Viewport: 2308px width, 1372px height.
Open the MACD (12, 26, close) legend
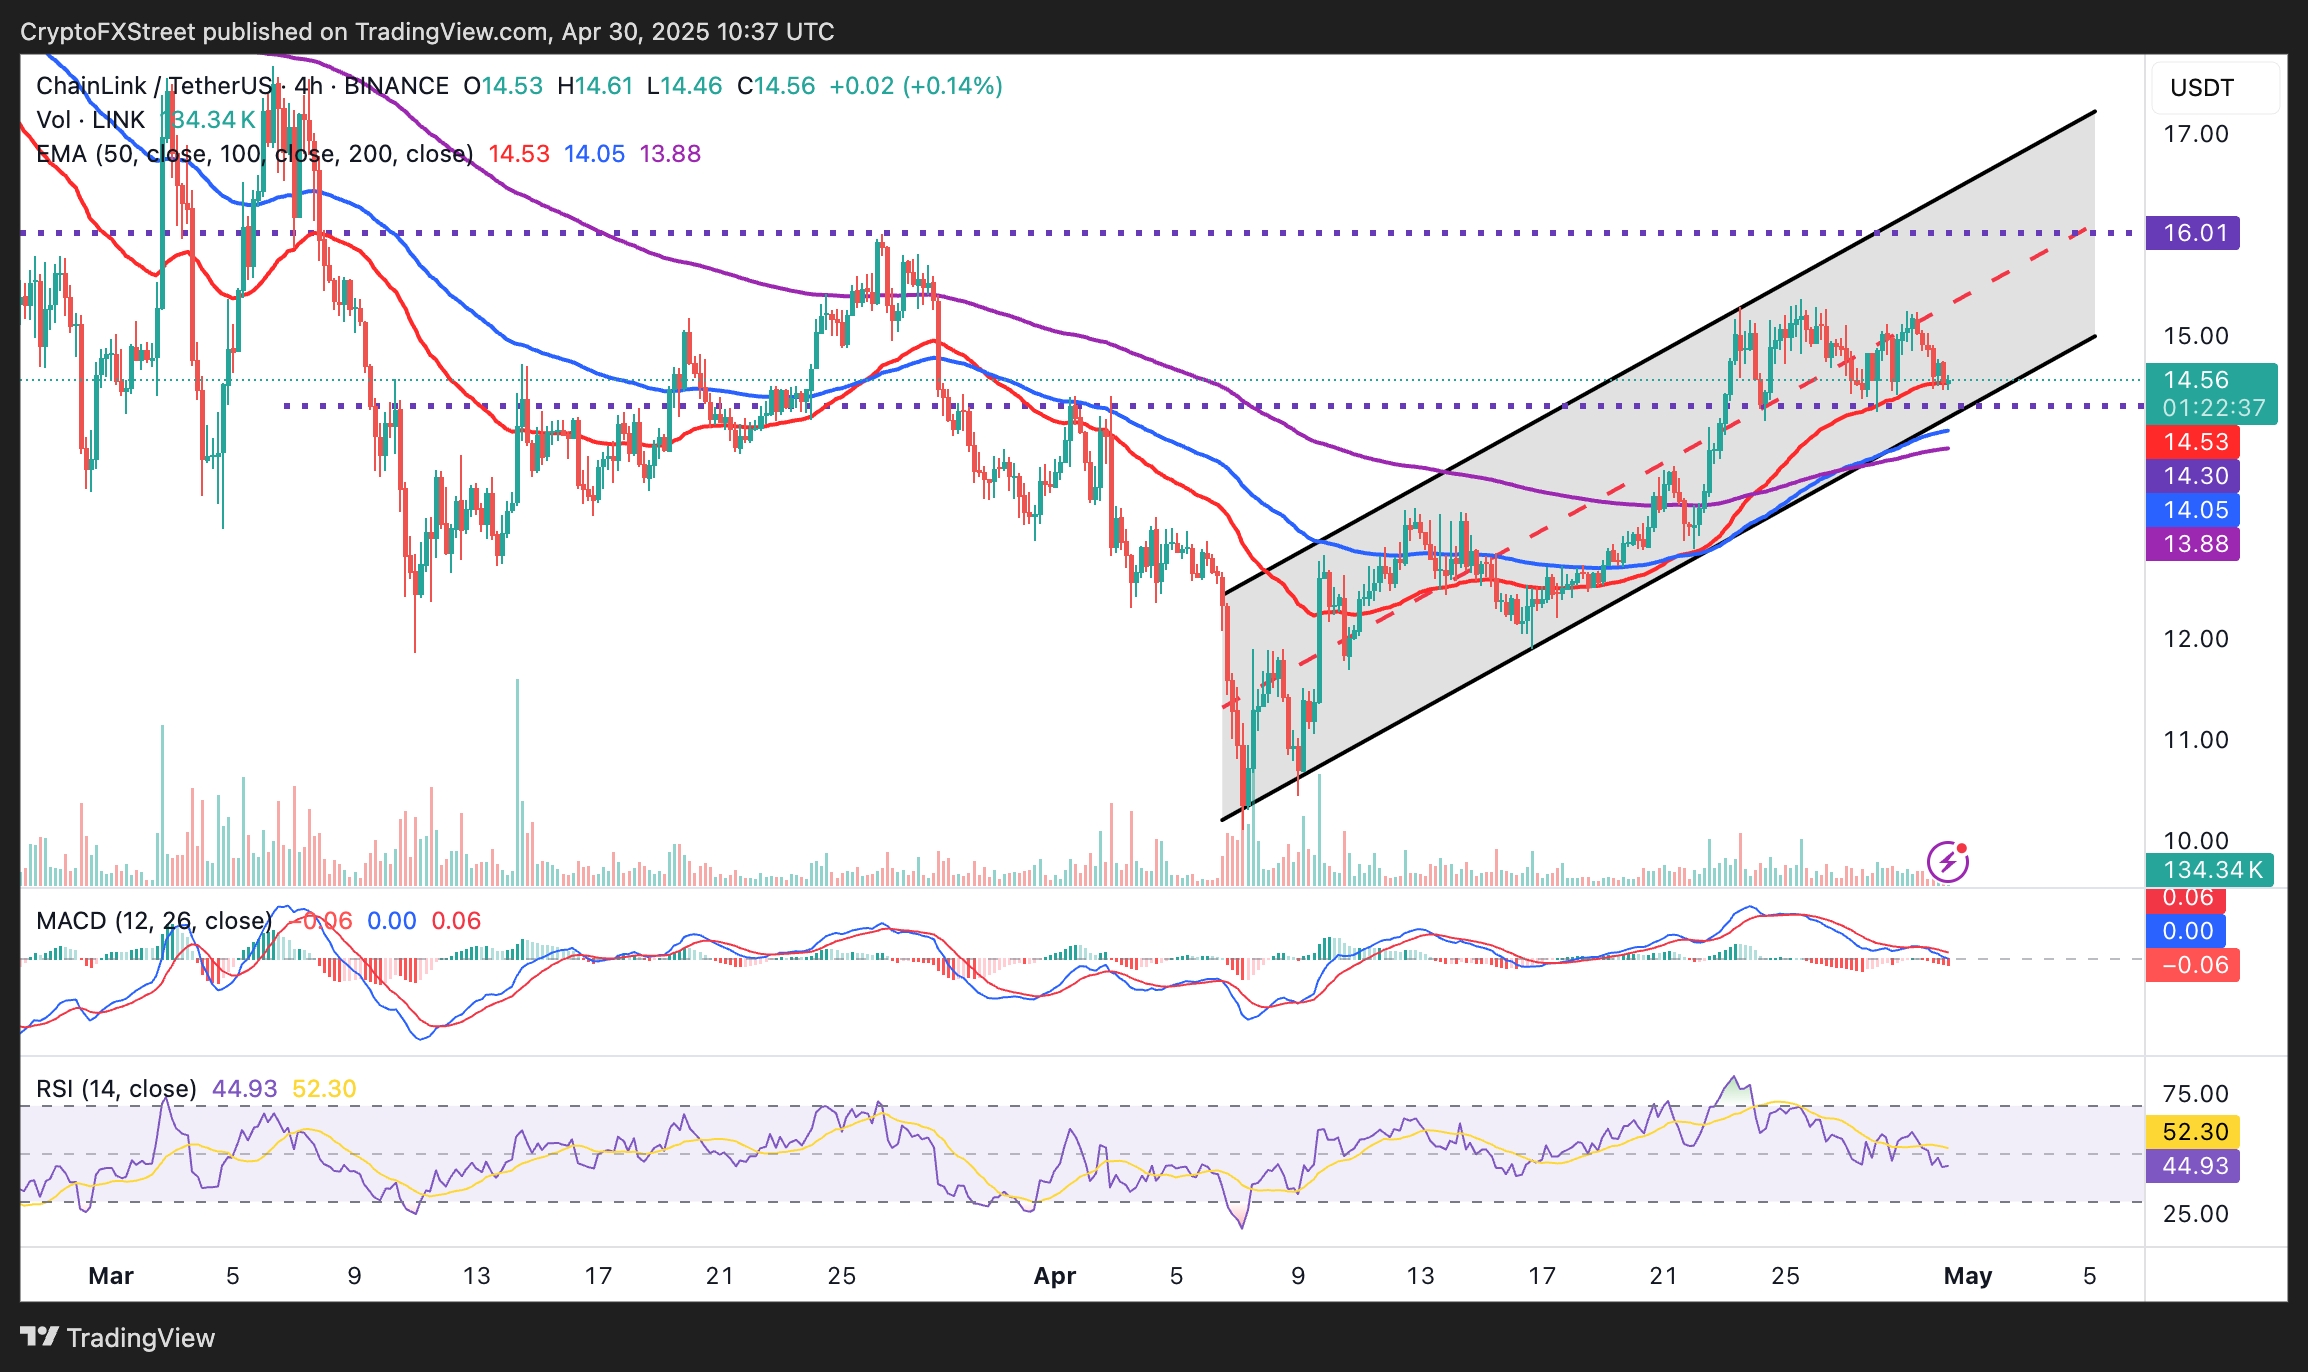pos(154,920)
